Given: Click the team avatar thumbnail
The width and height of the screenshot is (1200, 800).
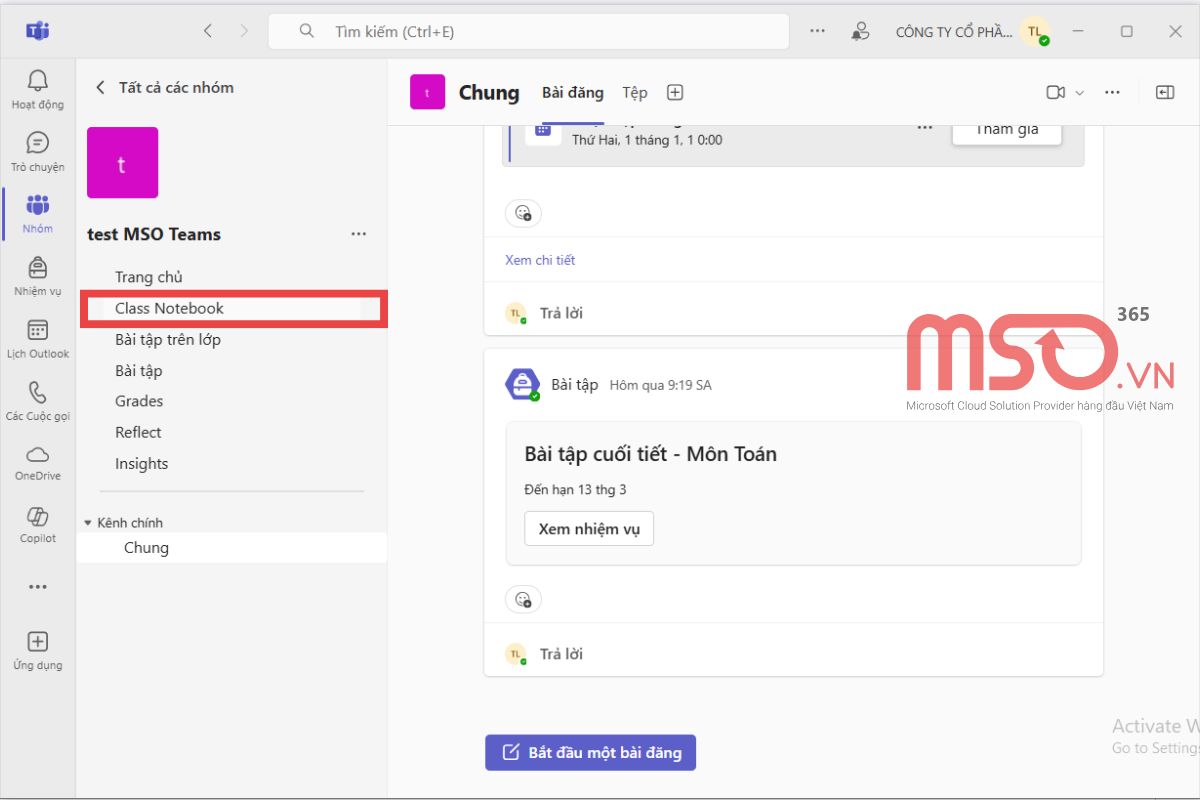Looking at the screenshot, I should pos(122,162).
